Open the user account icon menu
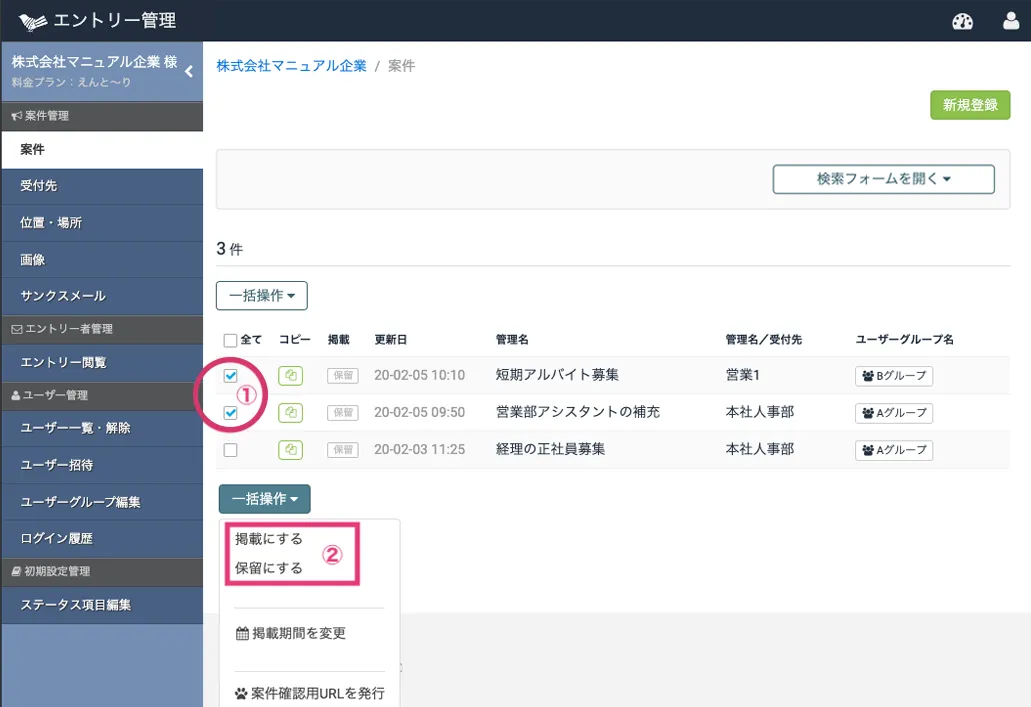The width and height of the screenshot is (1031, 707). coord(1011,21)
